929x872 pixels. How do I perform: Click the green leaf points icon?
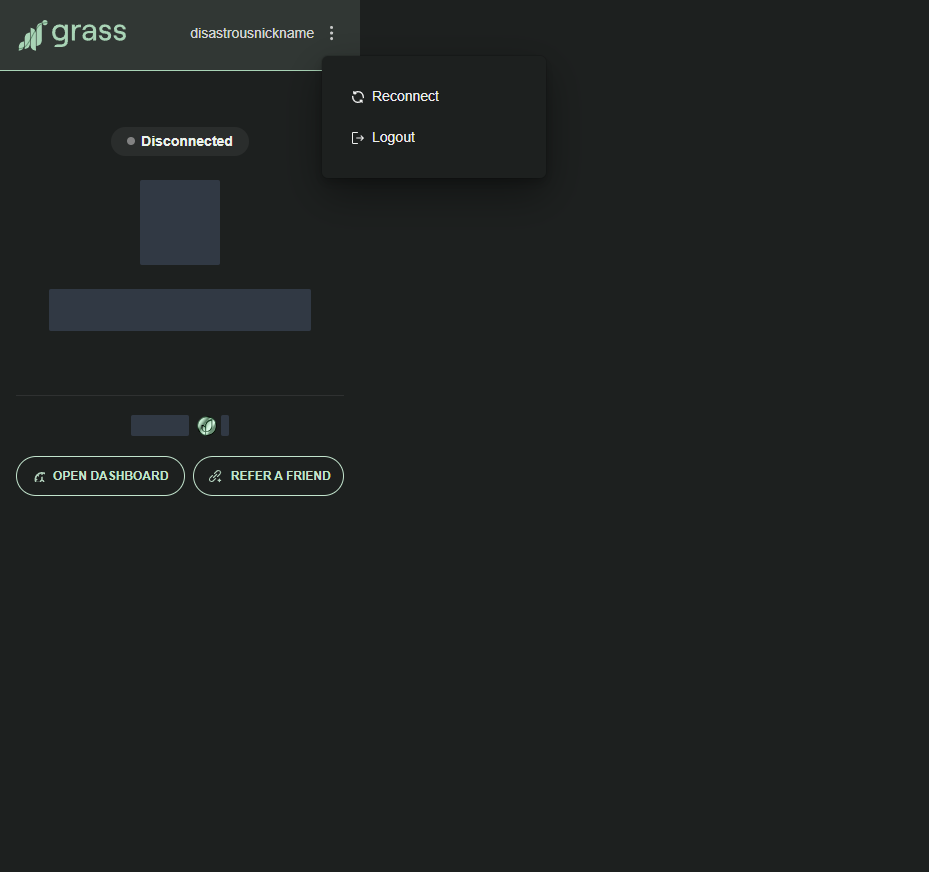click(x=206, y=426)
